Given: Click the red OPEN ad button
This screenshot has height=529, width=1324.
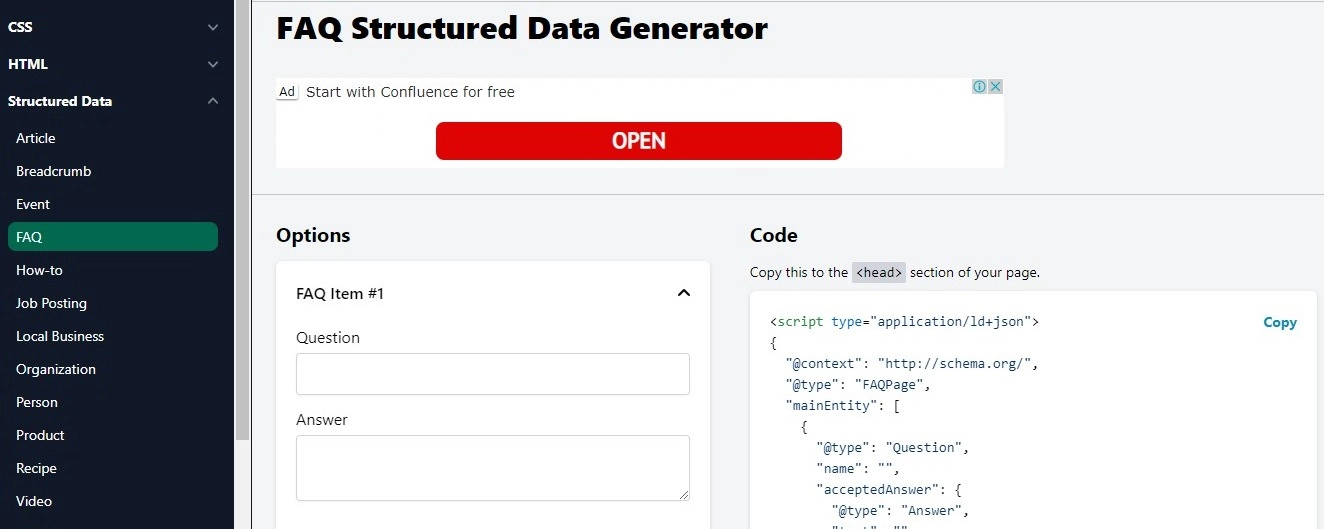Looking at the screenshot, I should pos(639,141).
